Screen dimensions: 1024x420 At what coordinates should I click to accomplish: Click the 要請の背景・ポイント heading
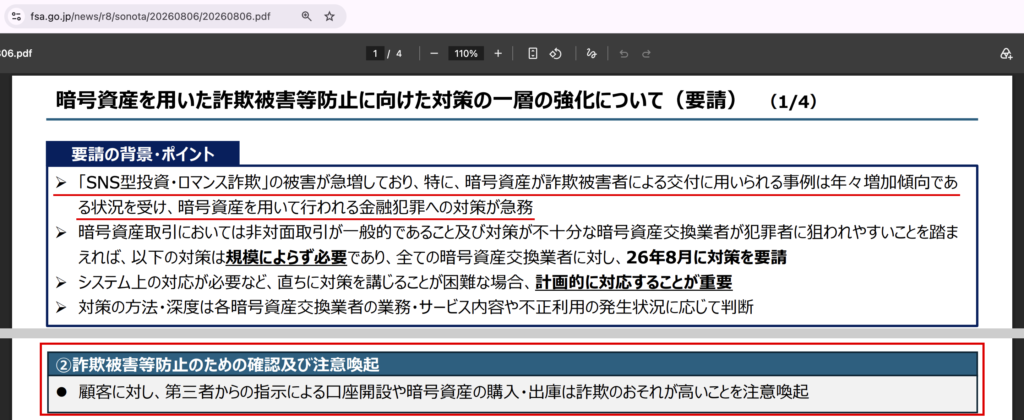(143, 154)
